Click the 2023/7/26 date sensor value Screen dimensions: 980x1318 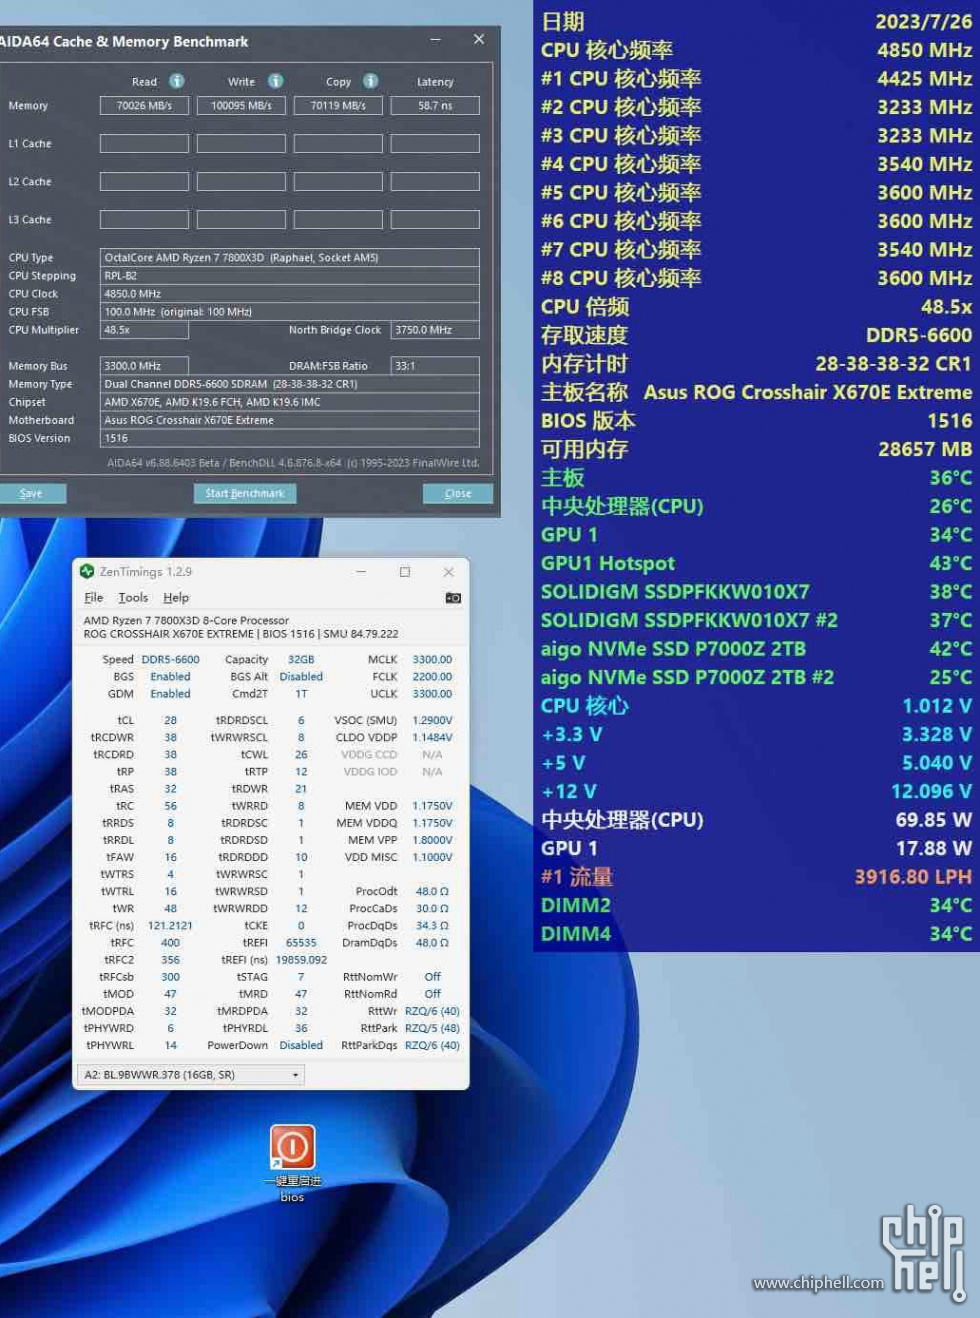pos(924,22)
